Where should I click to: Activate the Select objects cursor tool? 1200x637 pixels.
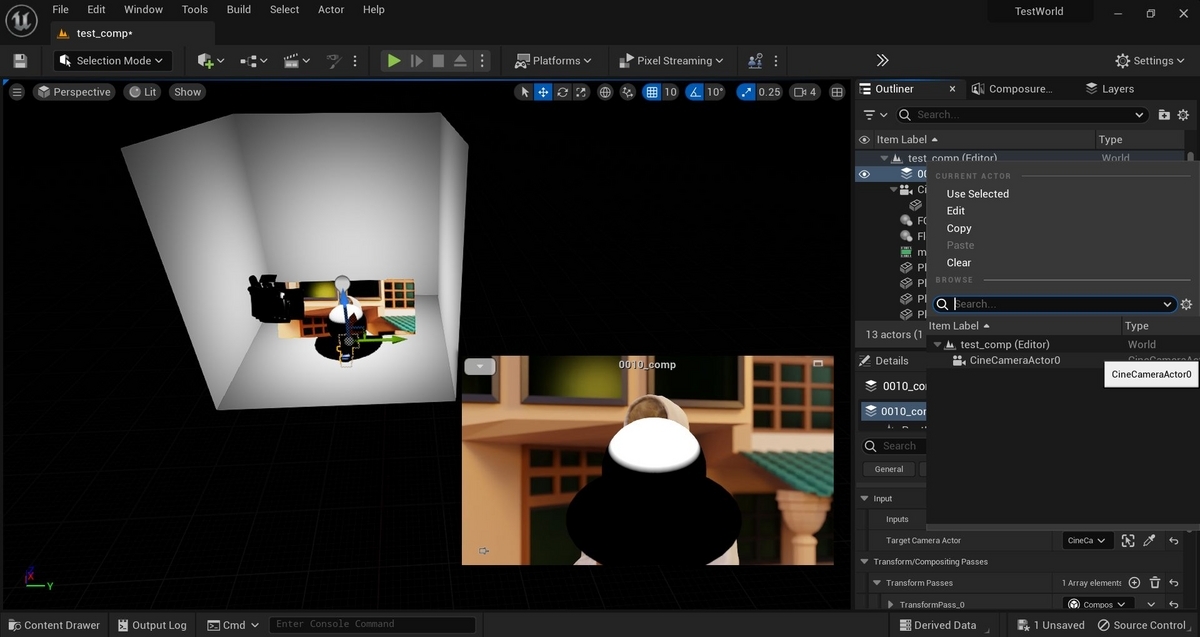pyautogui.click(x=524, y=92)
